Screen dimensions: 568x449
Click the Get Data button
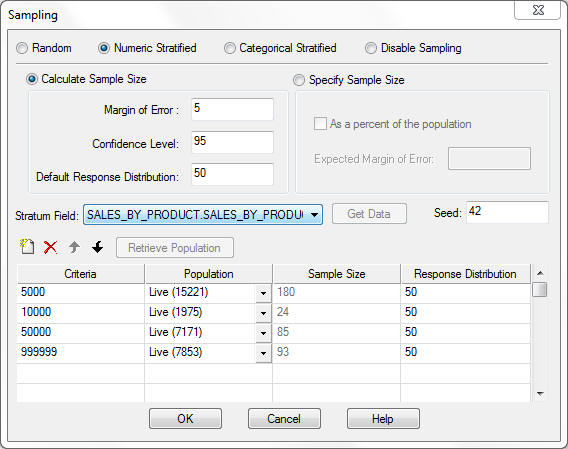(369, 213)
